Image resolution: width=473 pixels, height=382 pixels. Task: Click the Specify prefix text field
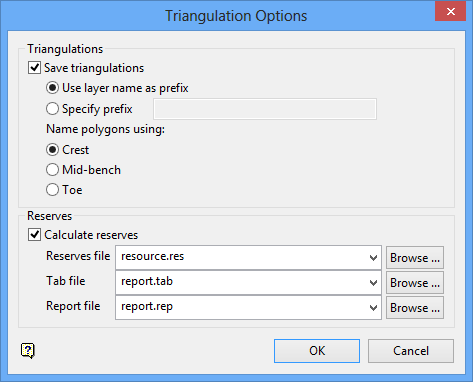click(x=265, y=109)
